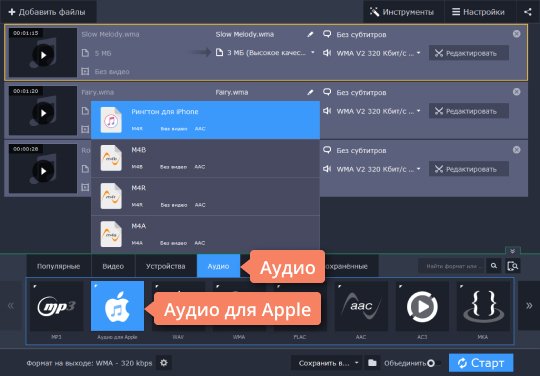Switch to the Video (Видео) tab
540x376 pixels.
[x=113, y=266]
